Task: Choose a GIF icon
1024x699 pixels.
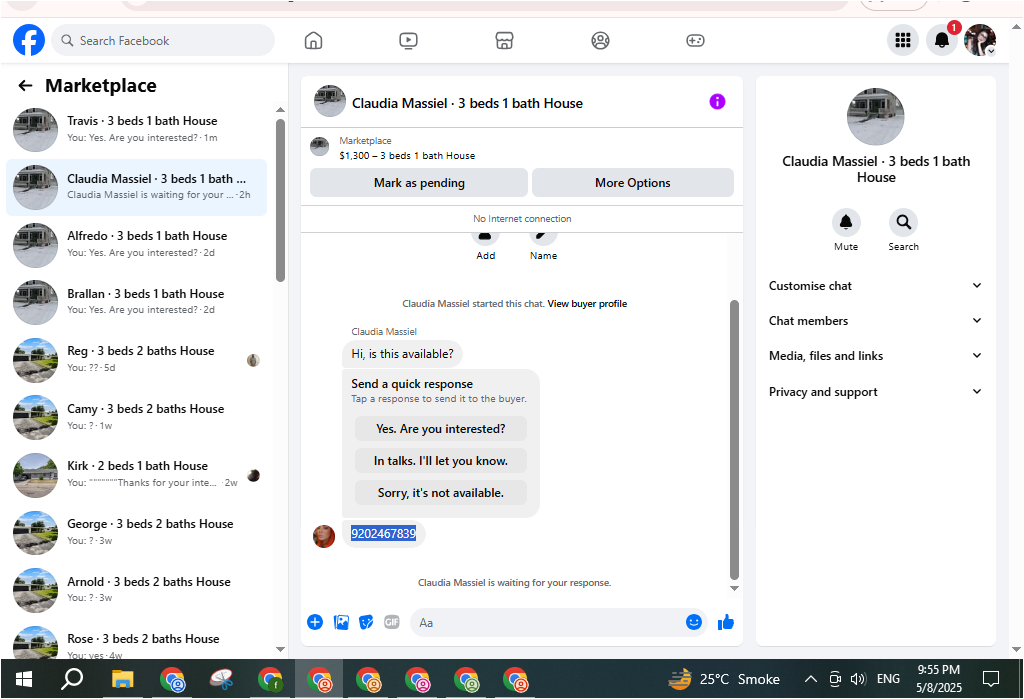Action: tap(392, 622)
